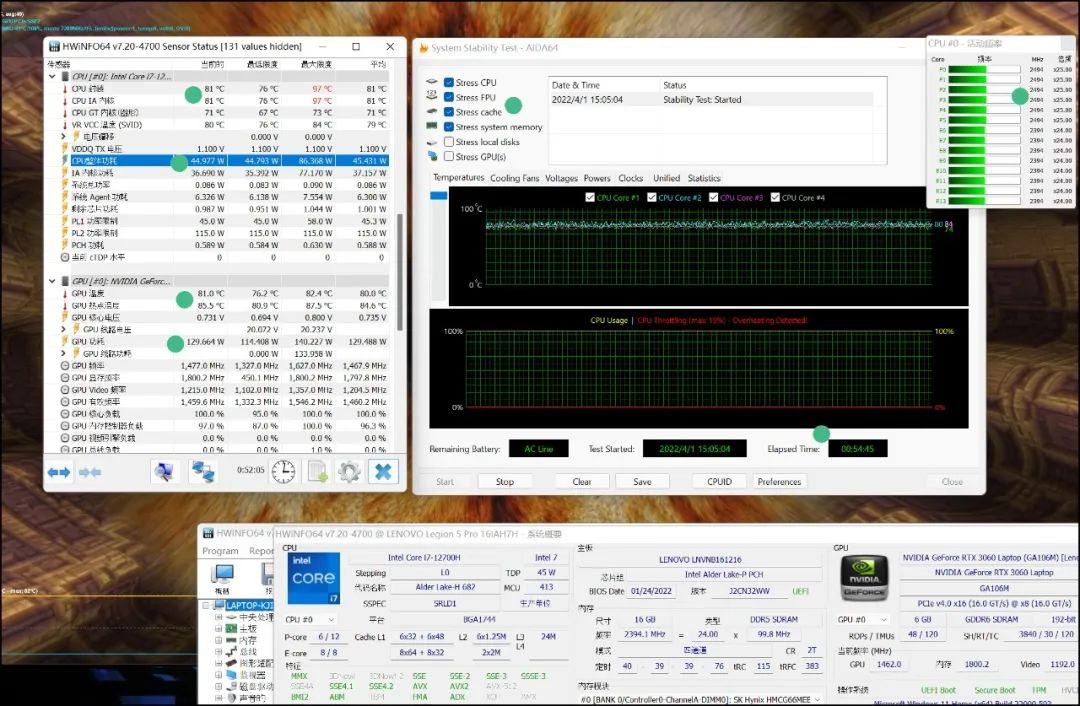Switch to the Cooling Fans tab
This screenshot has height=706, width=1080.
tap(515, 178)
